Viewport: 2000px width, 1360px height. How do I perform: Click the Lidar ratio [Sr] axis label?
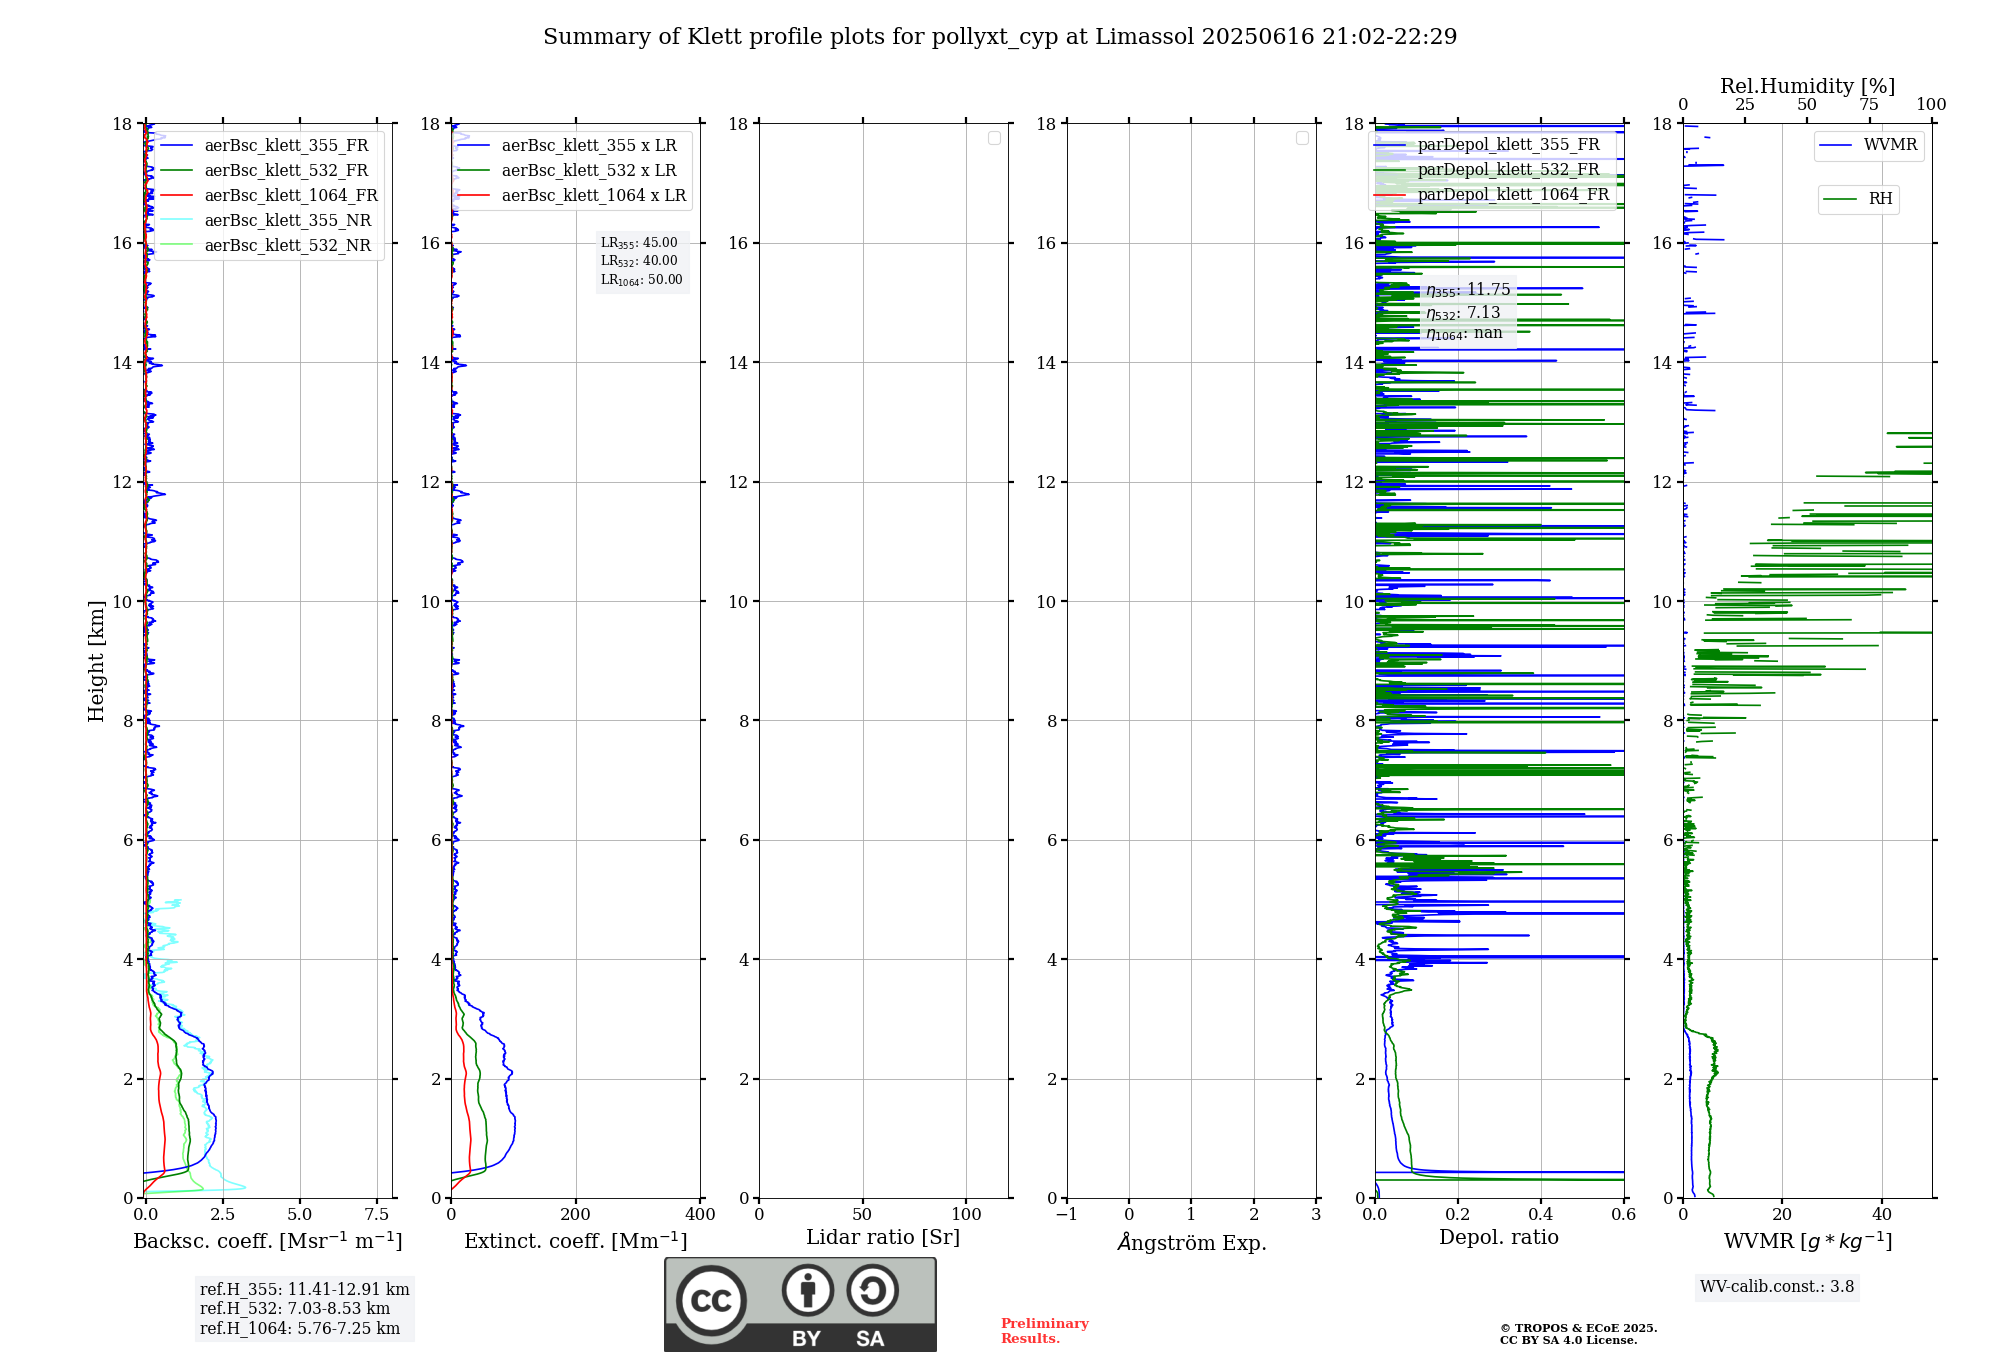pos(883,1238)
